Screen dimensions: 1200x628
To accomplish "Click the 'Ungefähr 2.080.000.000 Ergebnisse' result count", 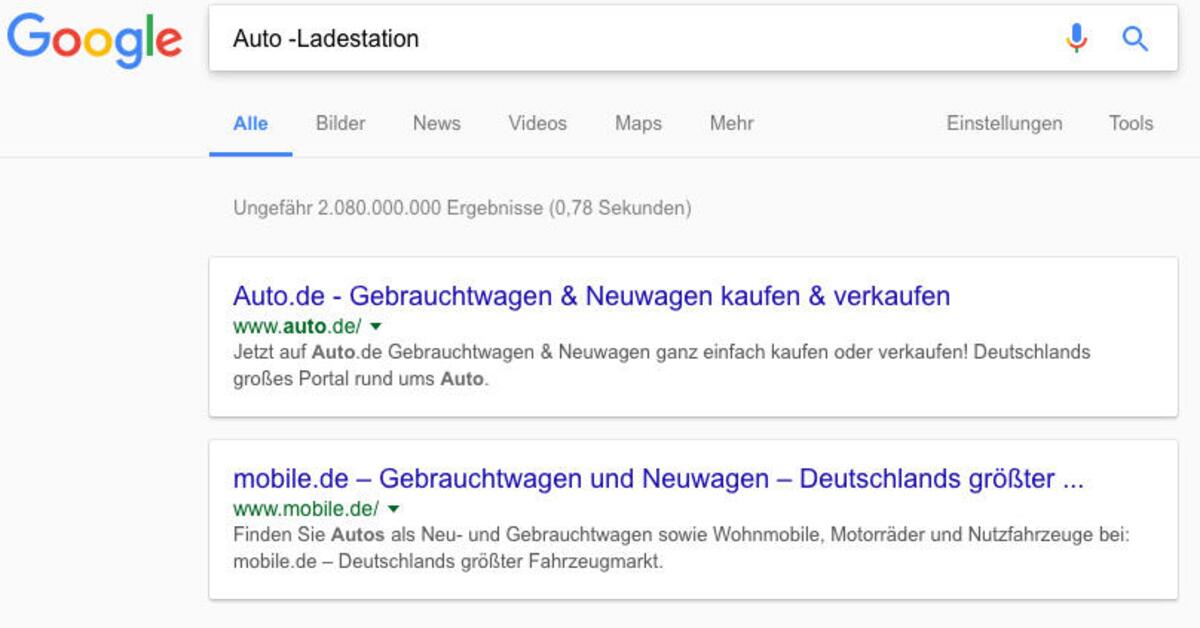I will 462,209.
